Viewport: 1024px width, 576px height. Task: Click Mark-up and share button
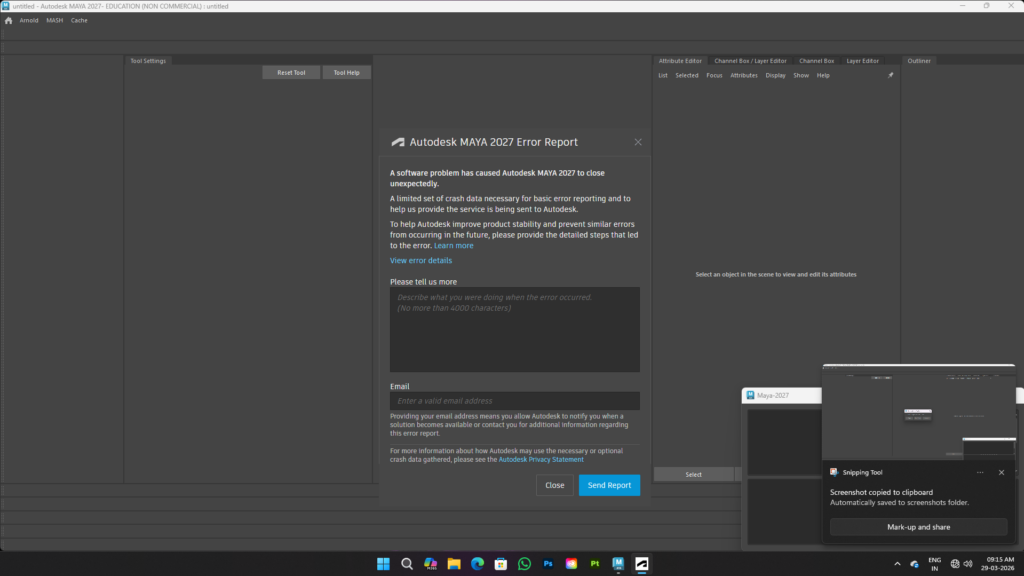tap(919, 527)
